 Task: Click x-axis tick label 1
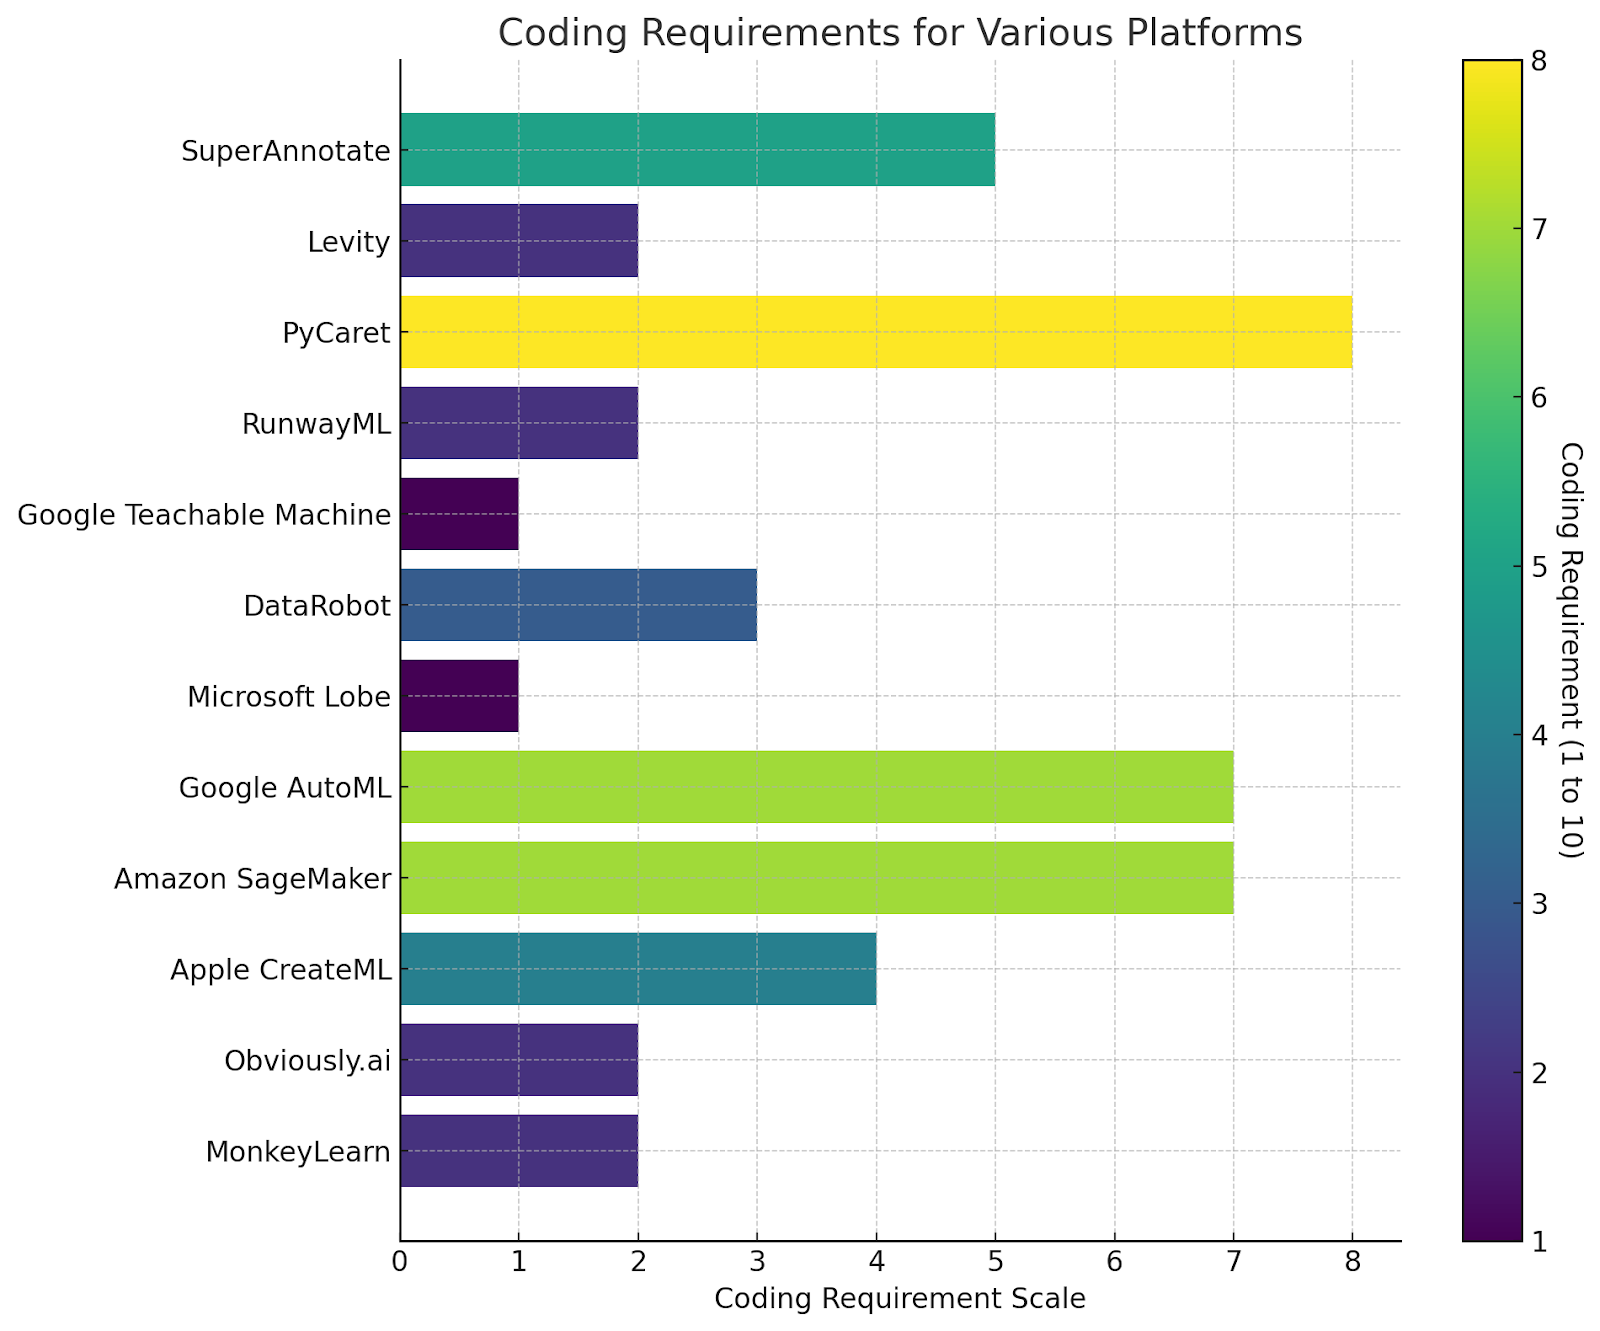pos(519,1263)
